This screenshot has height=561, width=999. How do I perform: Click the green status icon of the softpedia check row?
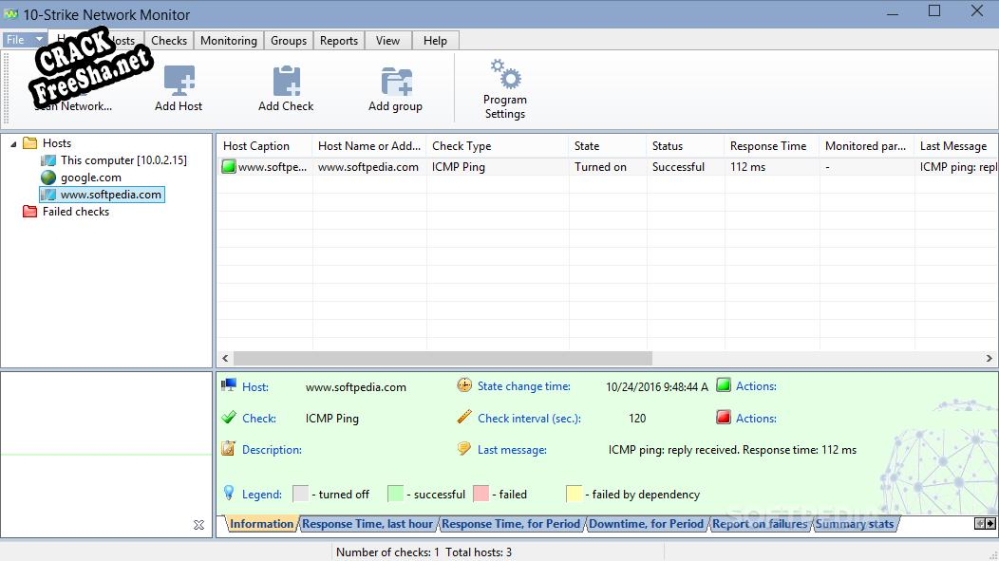tap(228, 167)
